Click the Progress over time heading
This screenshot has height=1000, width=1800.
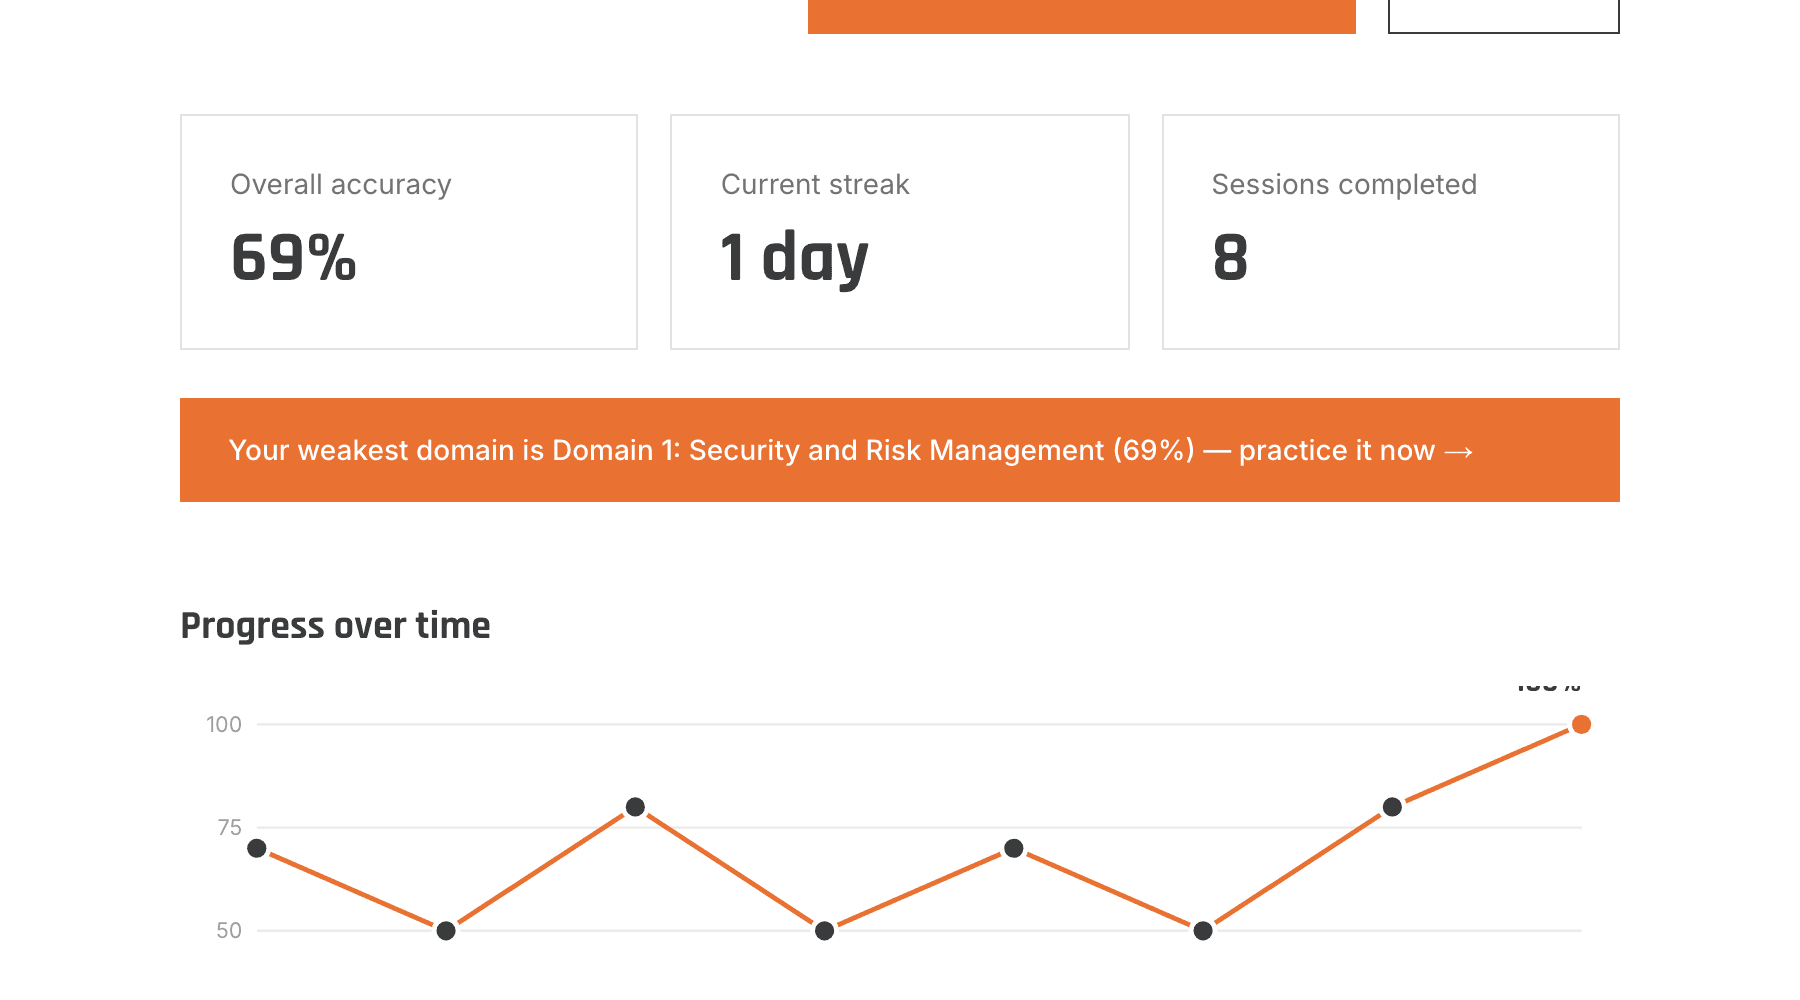pyautogui.click(x=335, y=626)
